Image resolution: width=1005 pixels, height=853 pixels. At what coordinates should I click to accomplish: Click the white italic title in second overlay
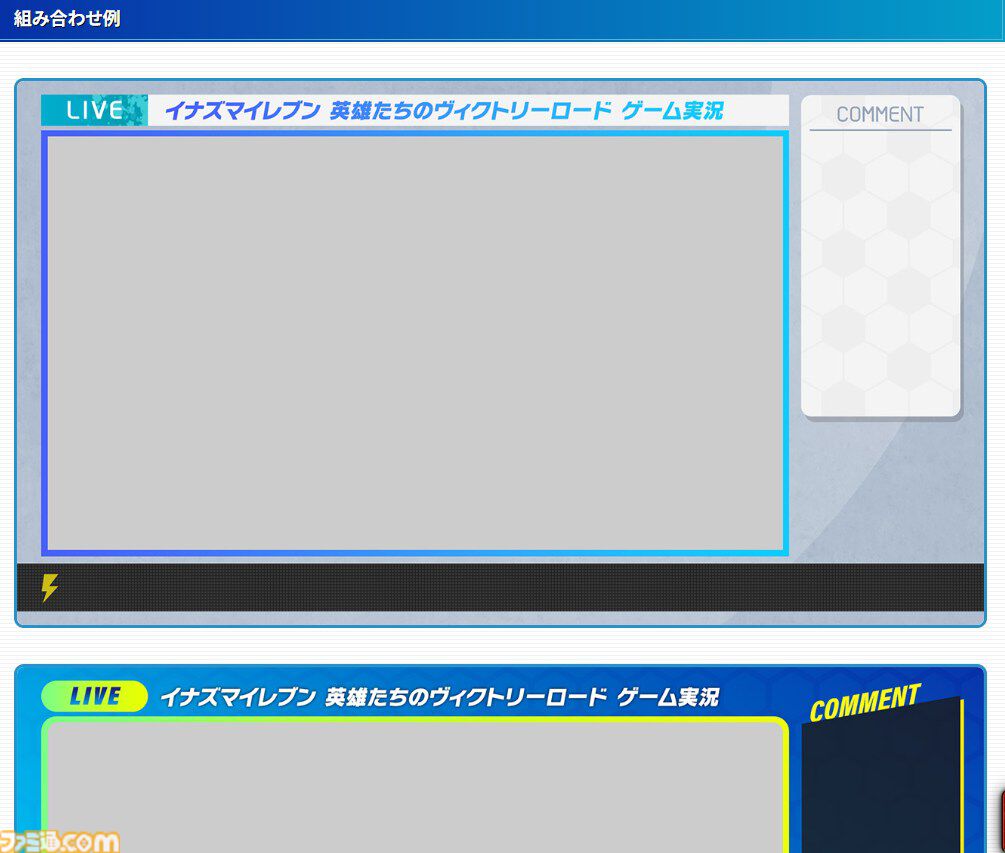438,697
